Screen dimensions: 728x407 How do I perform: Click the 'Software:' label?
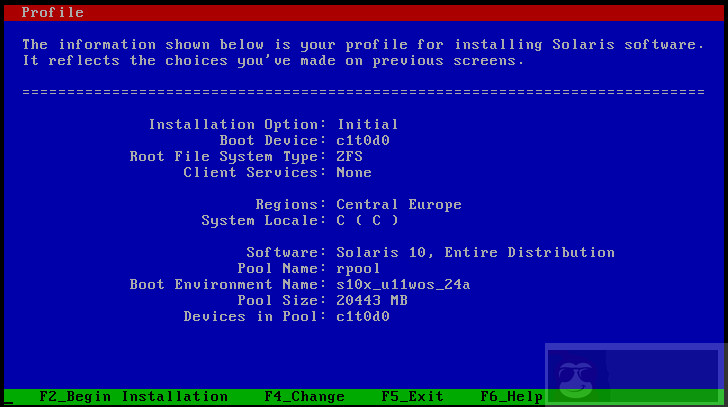tap(286, 252)
